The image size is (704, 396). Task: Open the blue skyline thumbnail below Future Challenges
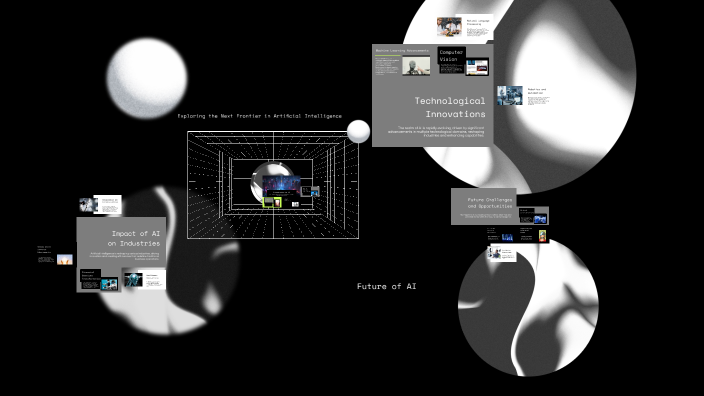[507, 238]
